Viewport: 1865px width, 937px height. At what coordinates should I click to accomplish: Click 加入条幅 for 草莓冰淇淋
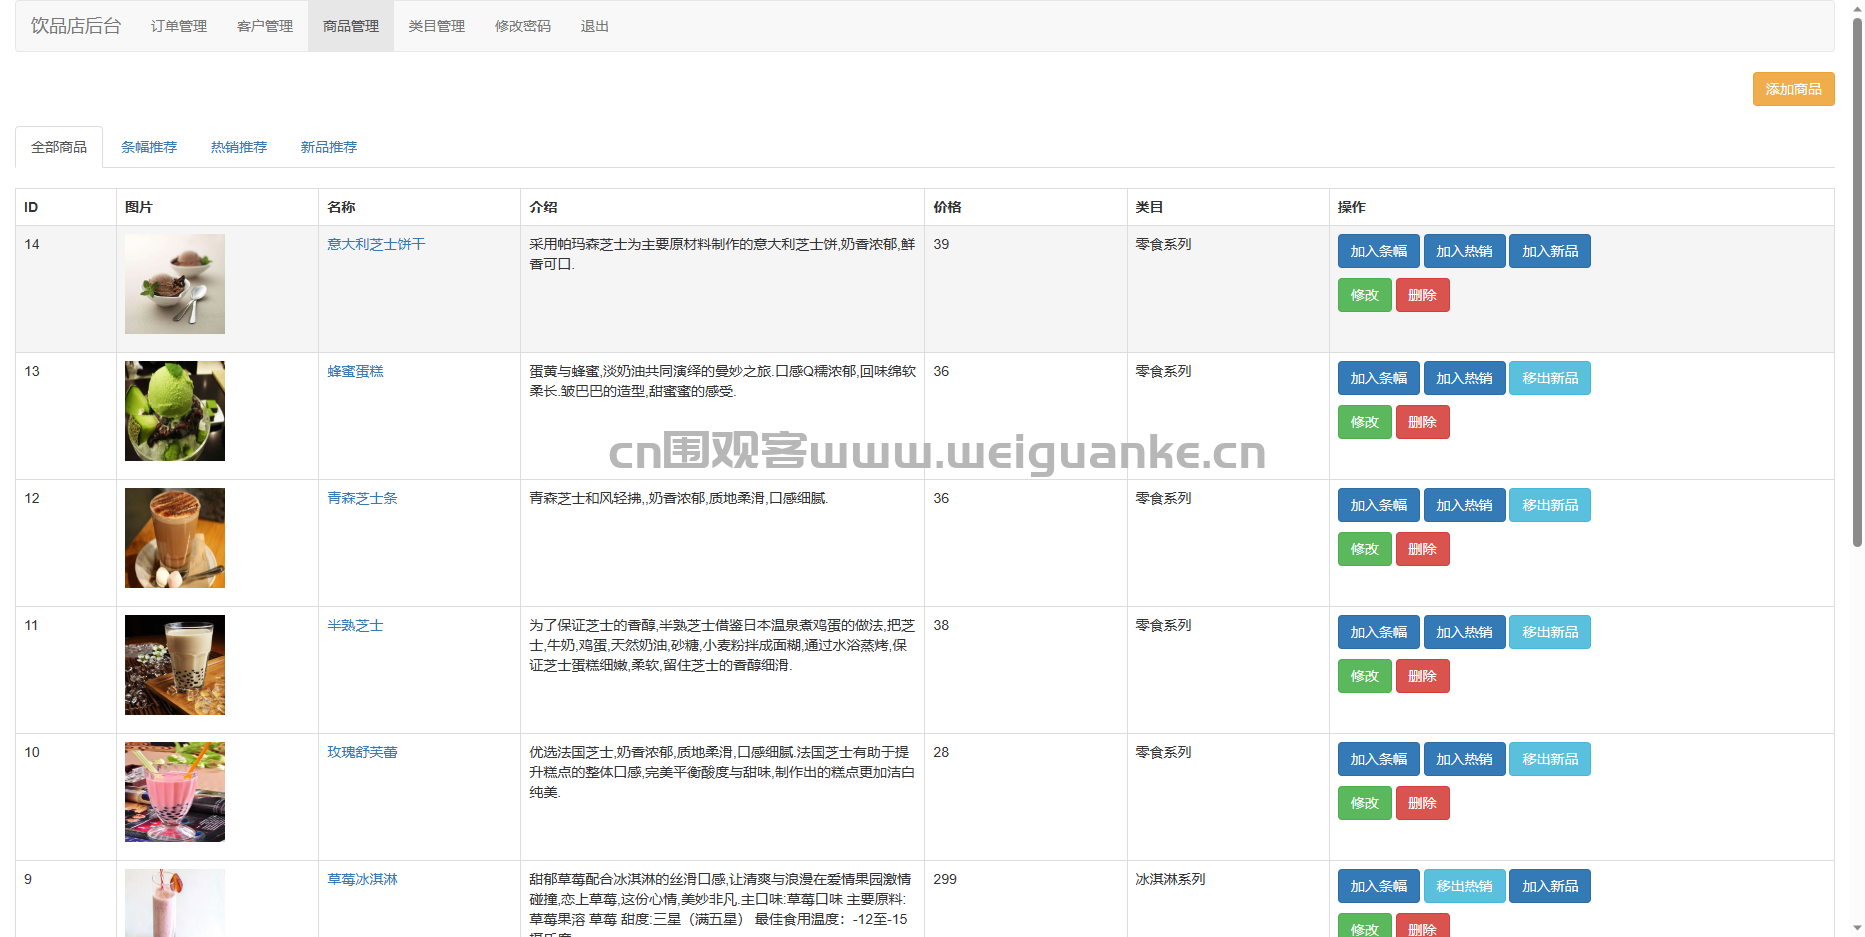(x=1378, y=886)
